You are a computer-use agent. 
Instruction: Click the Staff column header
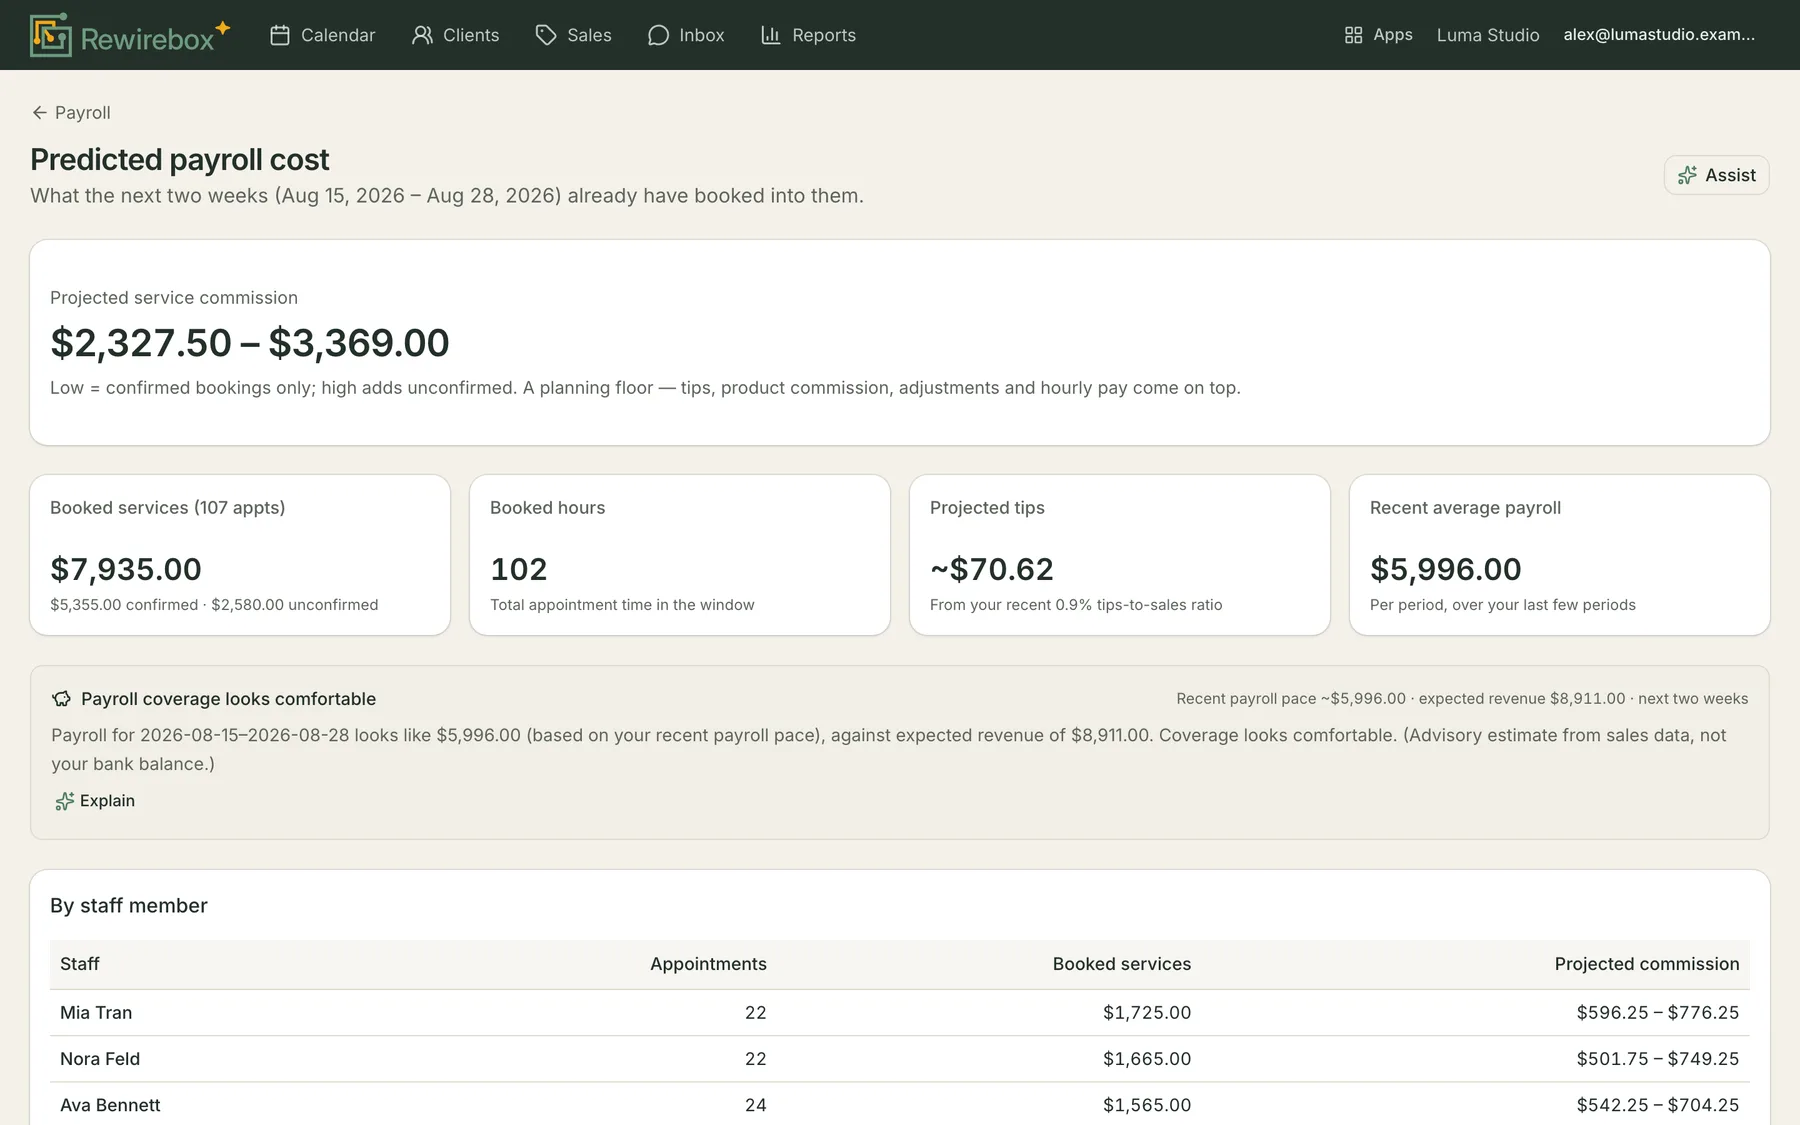(x=80, y=964)
